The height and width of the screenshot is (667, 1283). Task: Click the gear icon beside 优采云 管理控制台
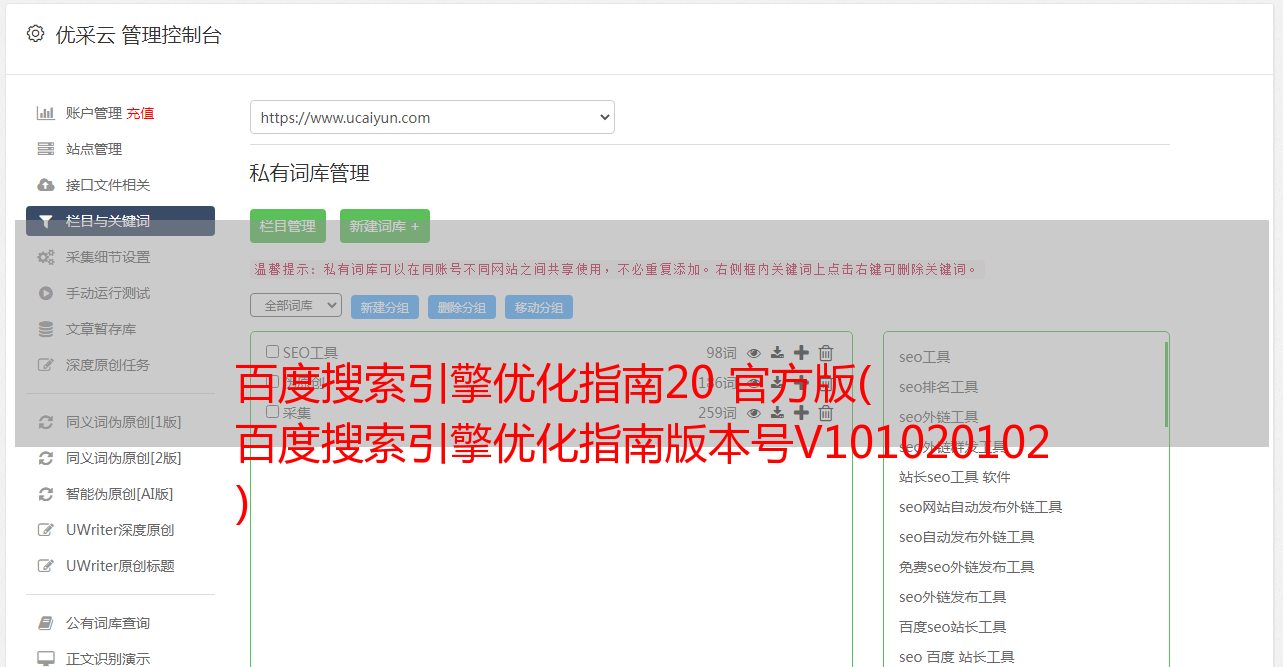tap(36, 34)
